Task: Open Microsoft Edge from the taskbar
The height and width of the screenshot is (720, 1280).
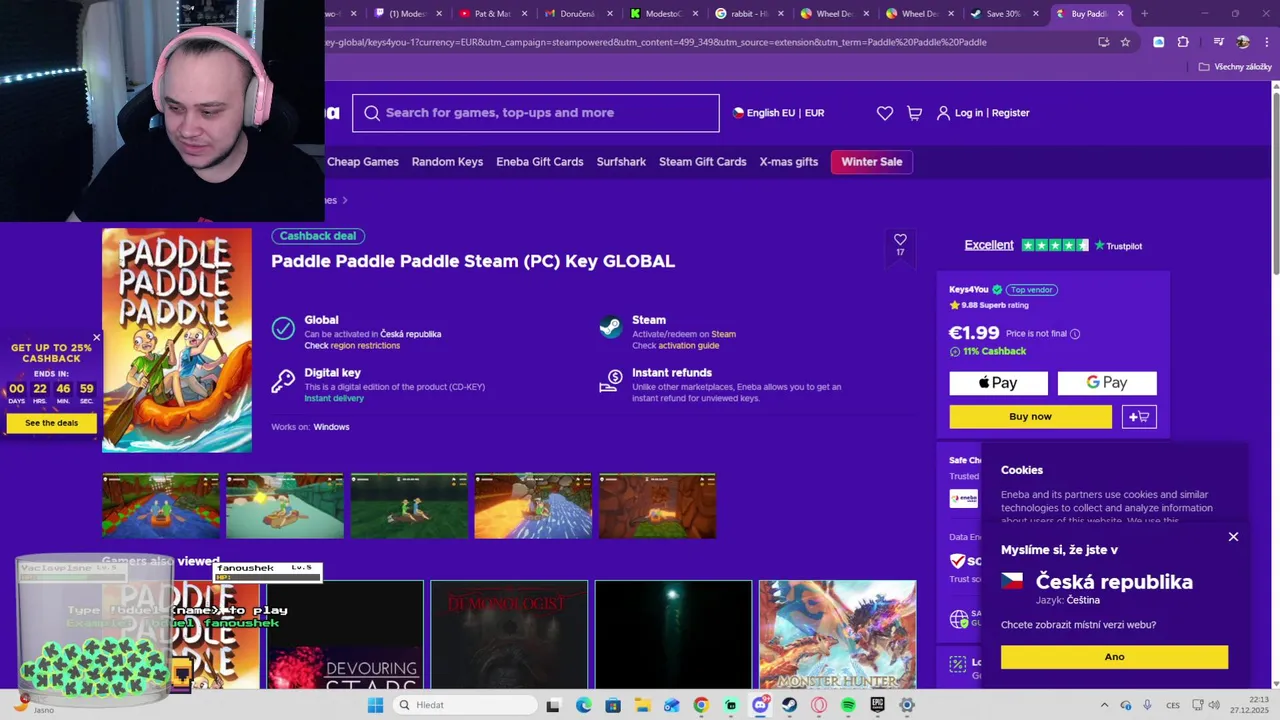Action: 583,705
